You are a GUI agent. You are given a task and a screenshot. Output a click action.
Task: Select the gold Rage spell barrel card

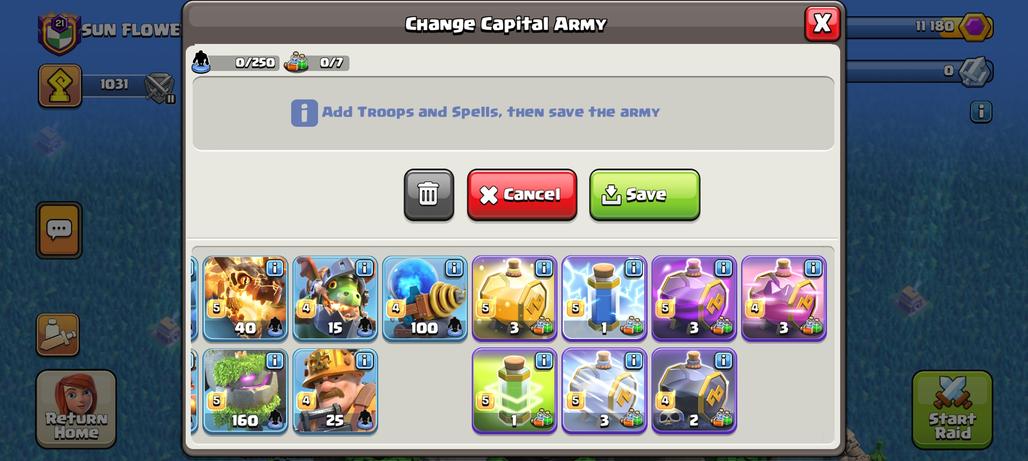(x=515, y=298)
